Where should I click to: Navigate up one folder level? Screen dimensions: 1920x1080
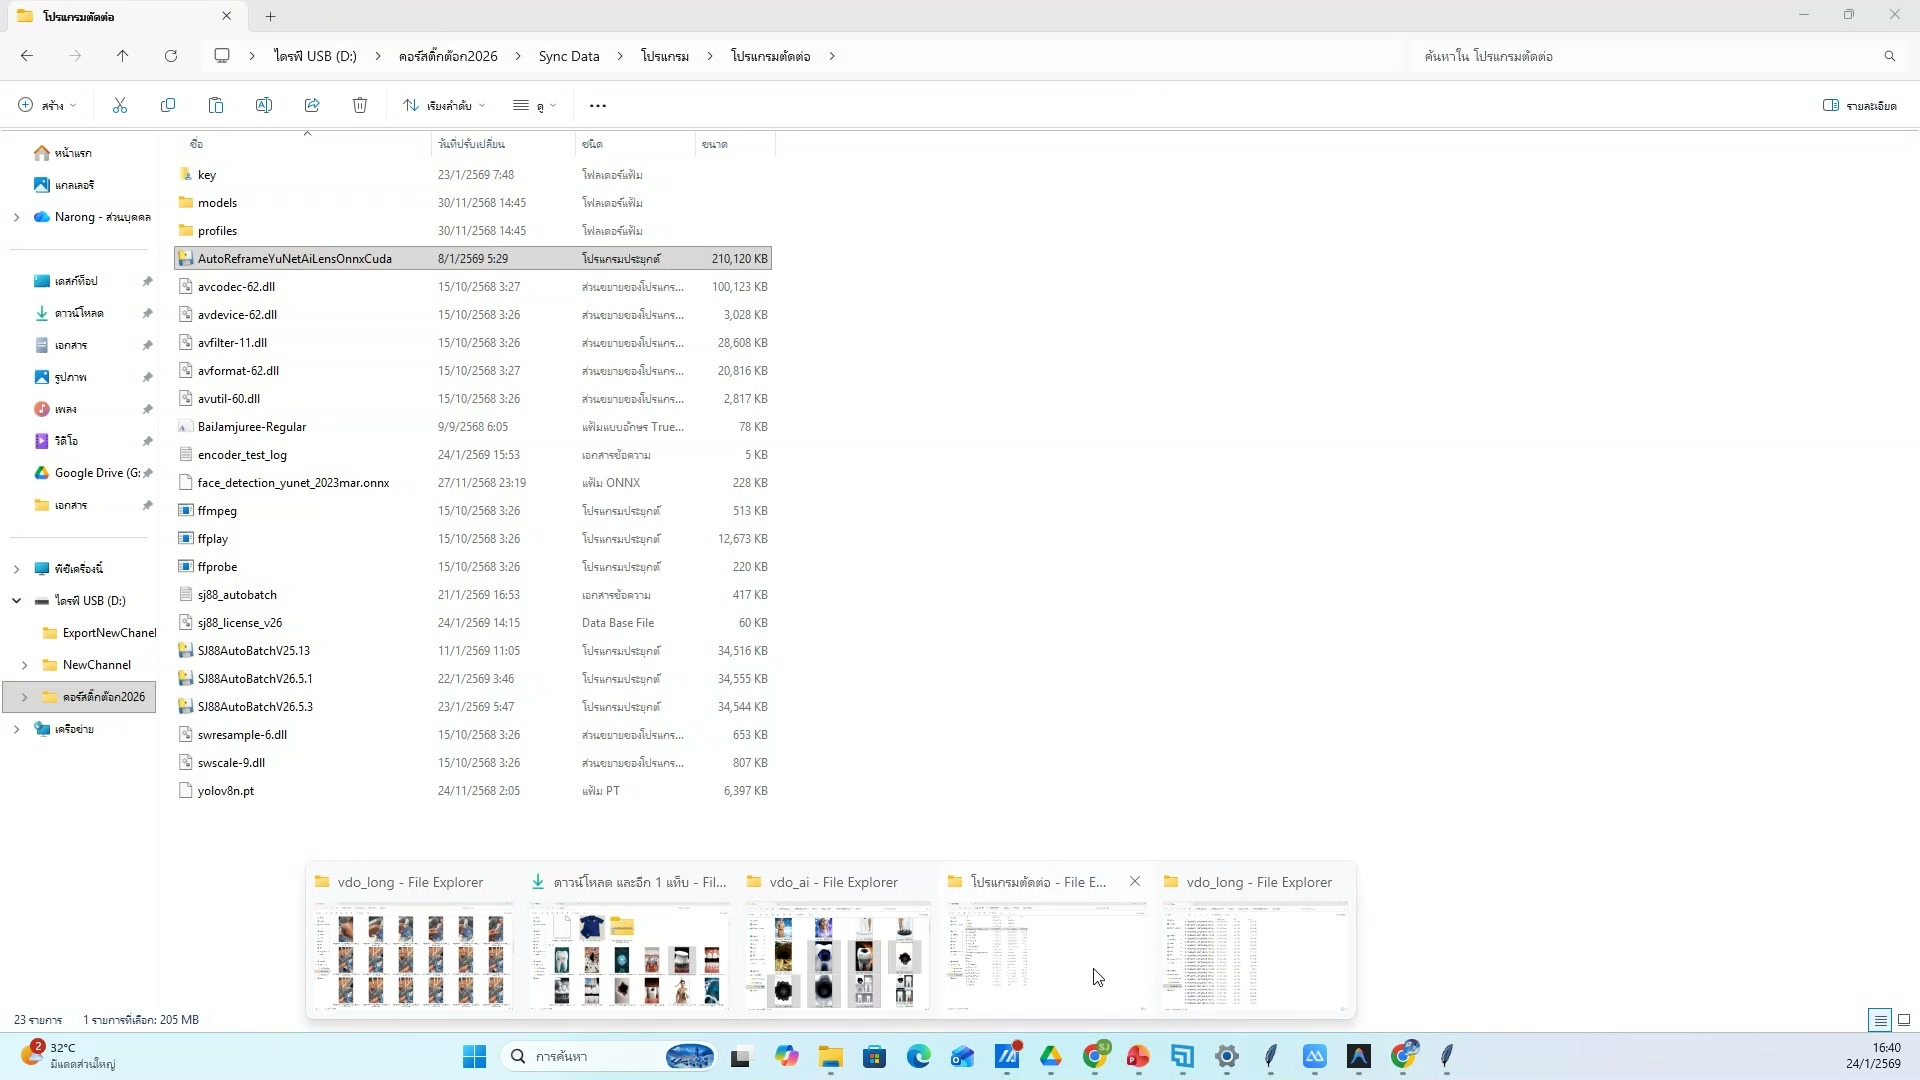tap(123, 56)
